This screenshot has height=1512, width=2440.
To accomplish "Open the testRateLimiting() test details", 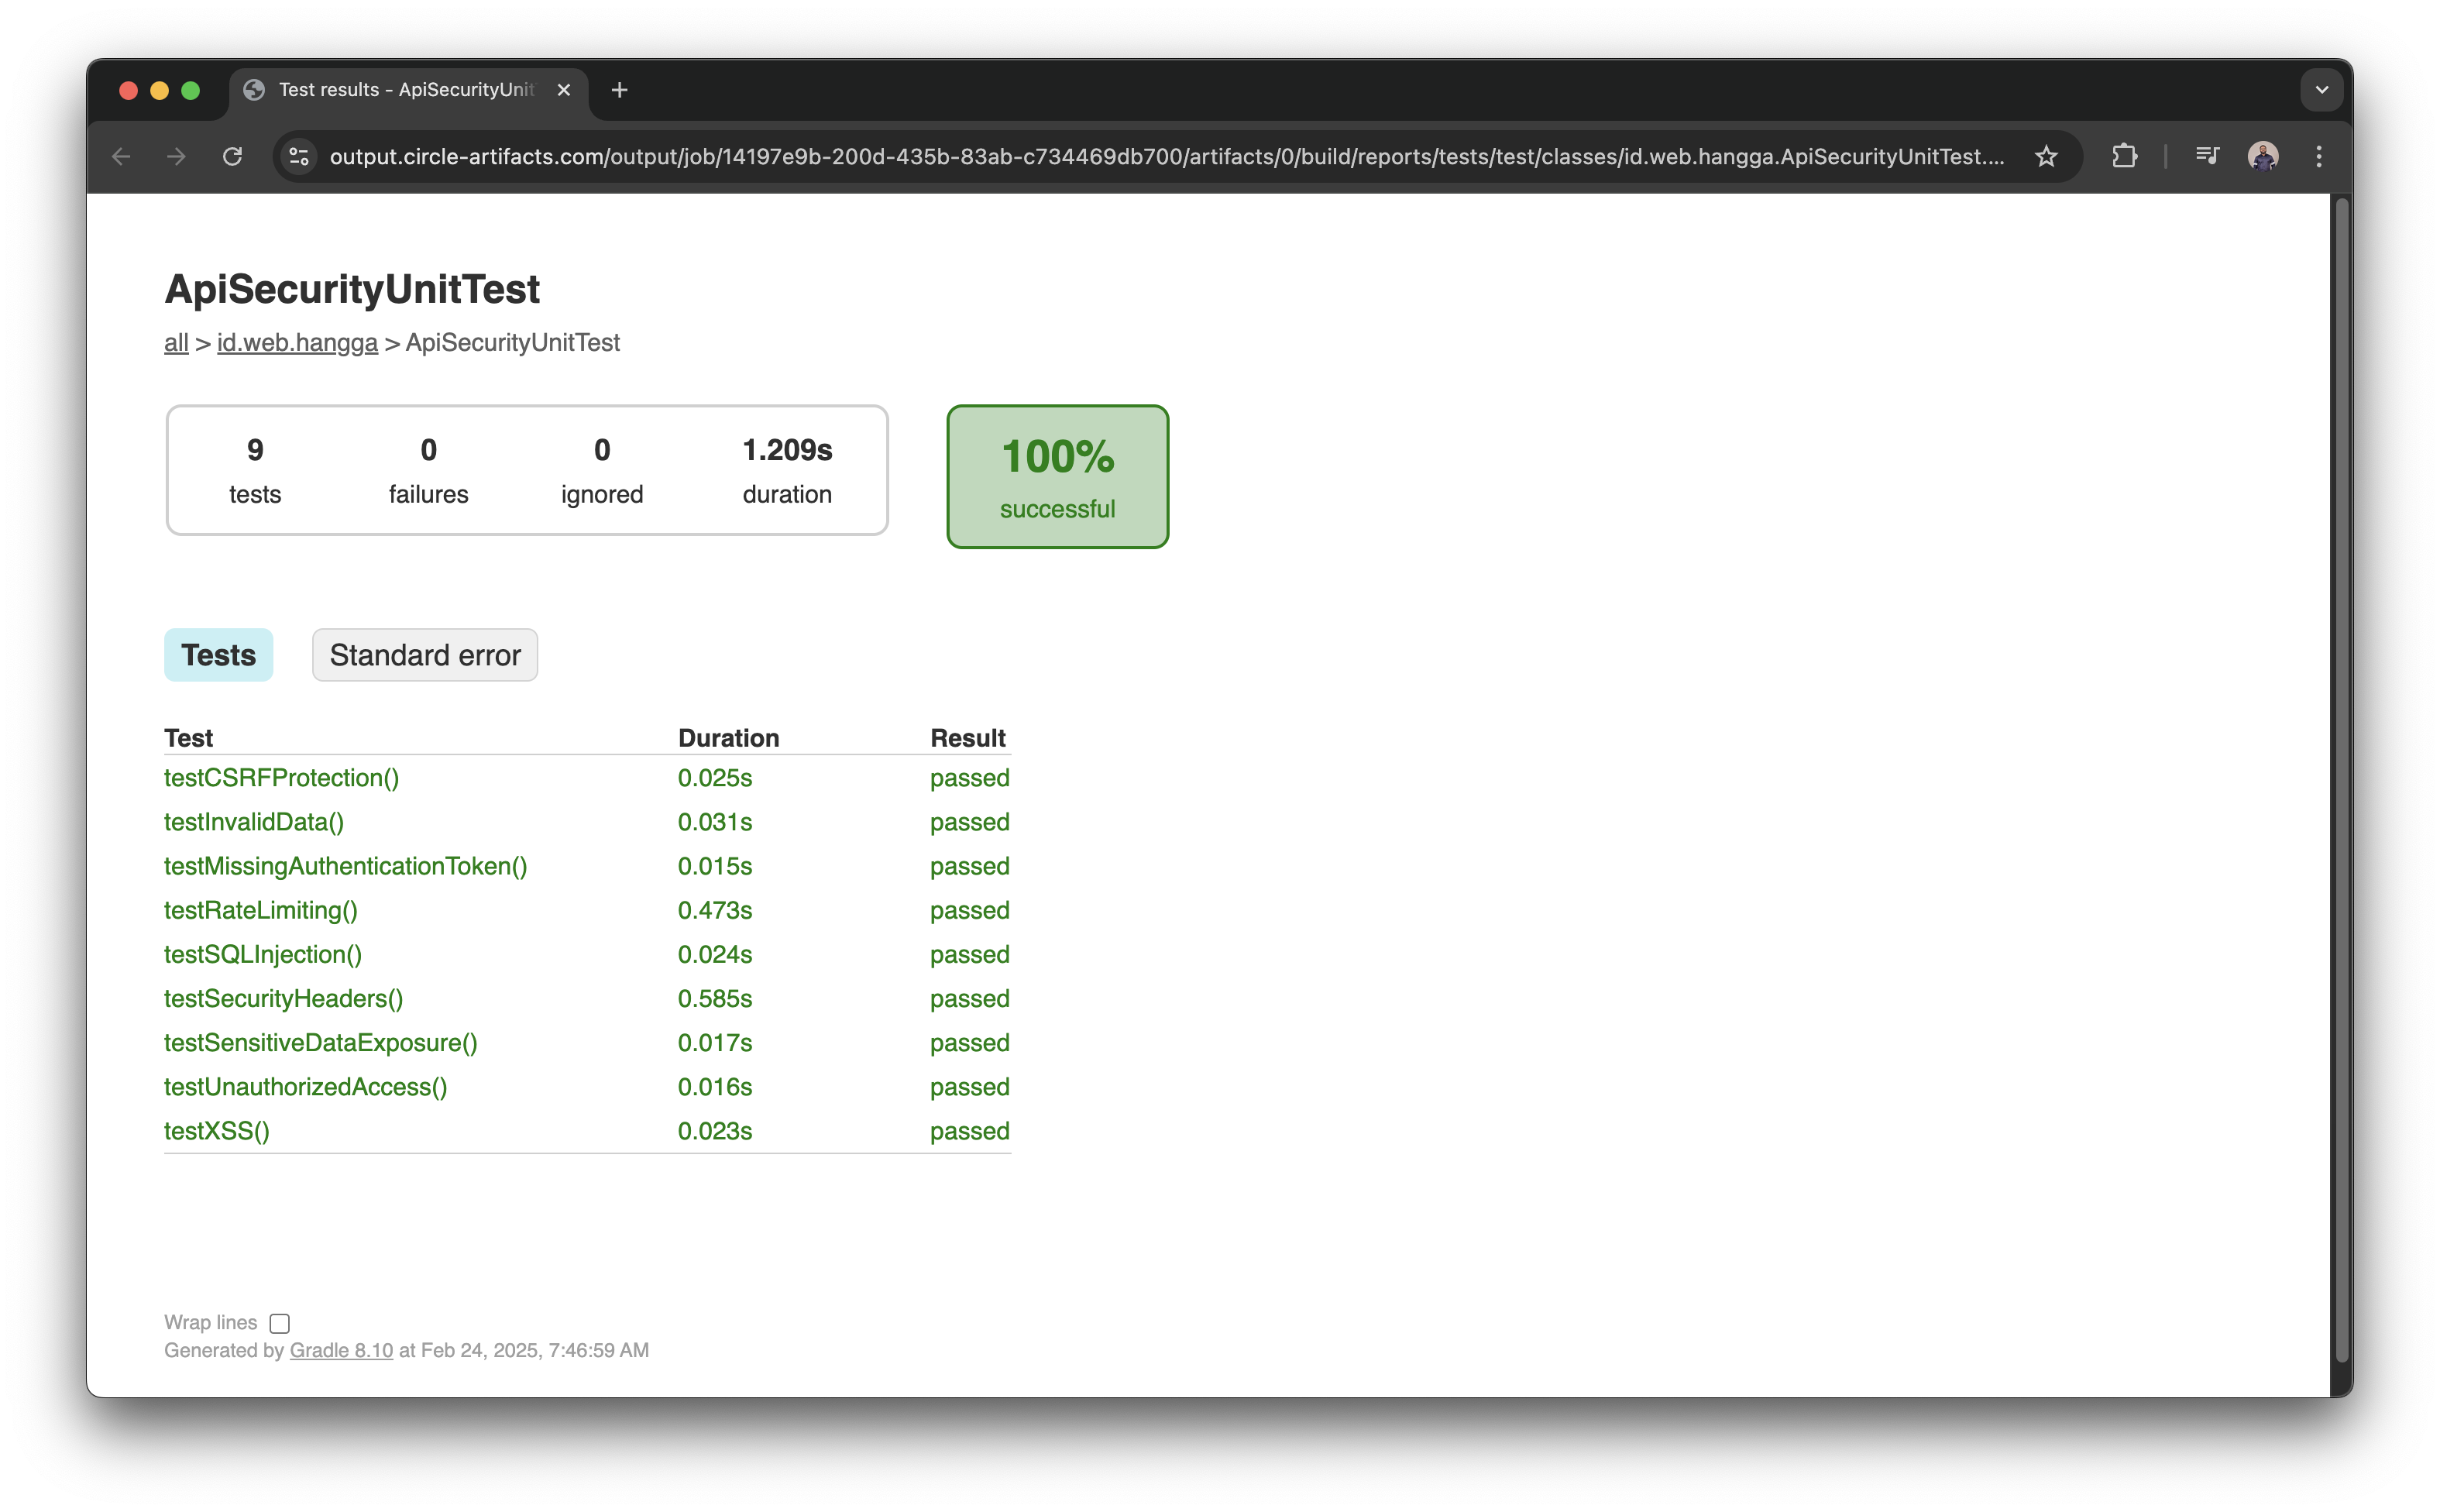I will click(261, 910).
